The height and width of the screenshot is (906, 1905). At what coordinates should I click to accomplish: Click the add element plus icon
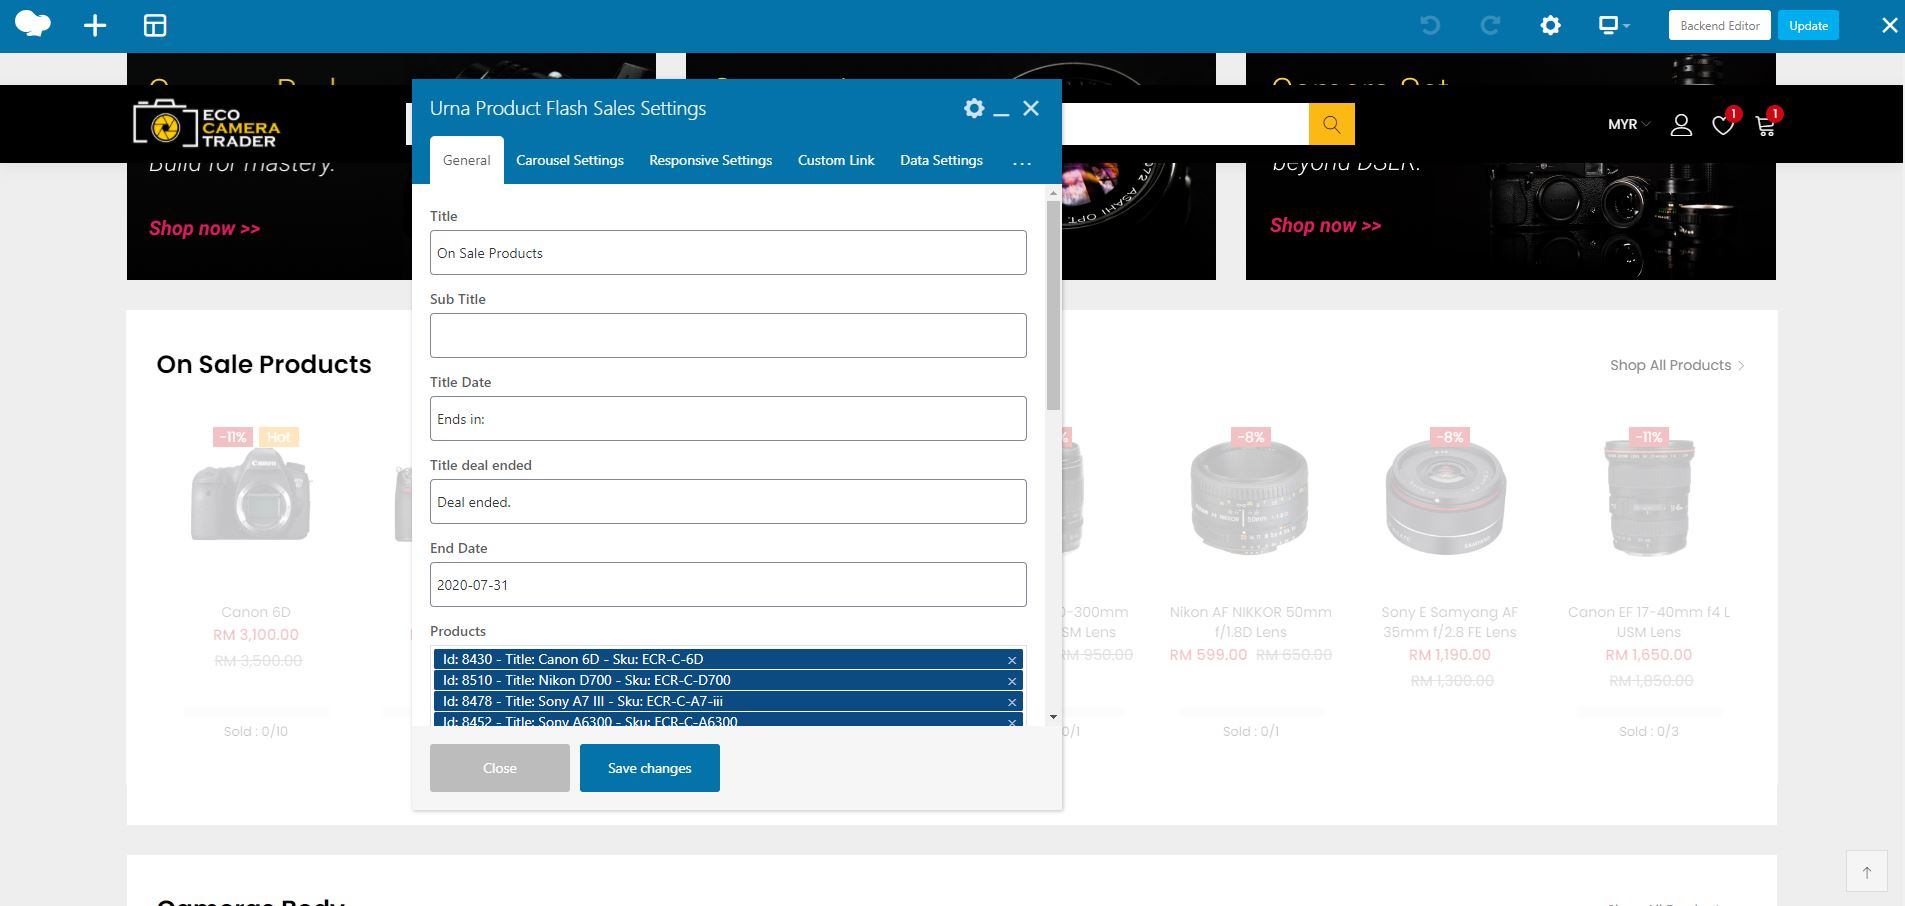tap(95, 26)
